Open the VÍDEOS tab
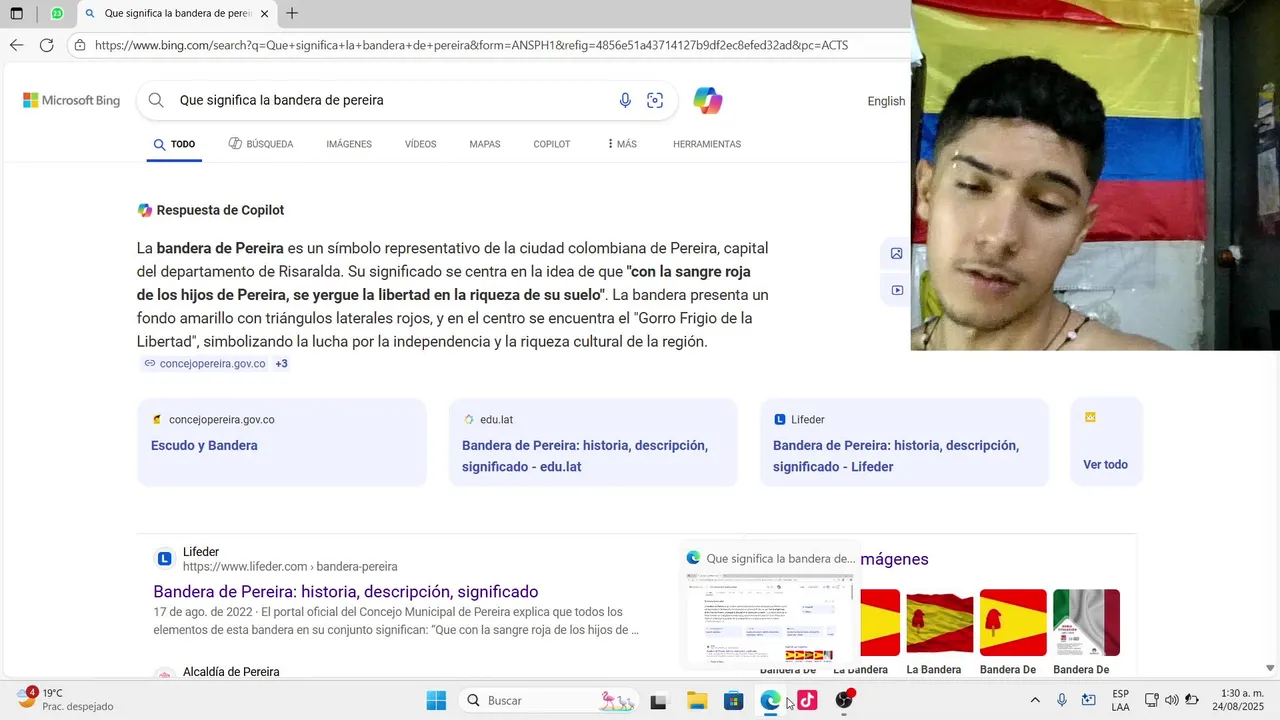 (421, 144)
